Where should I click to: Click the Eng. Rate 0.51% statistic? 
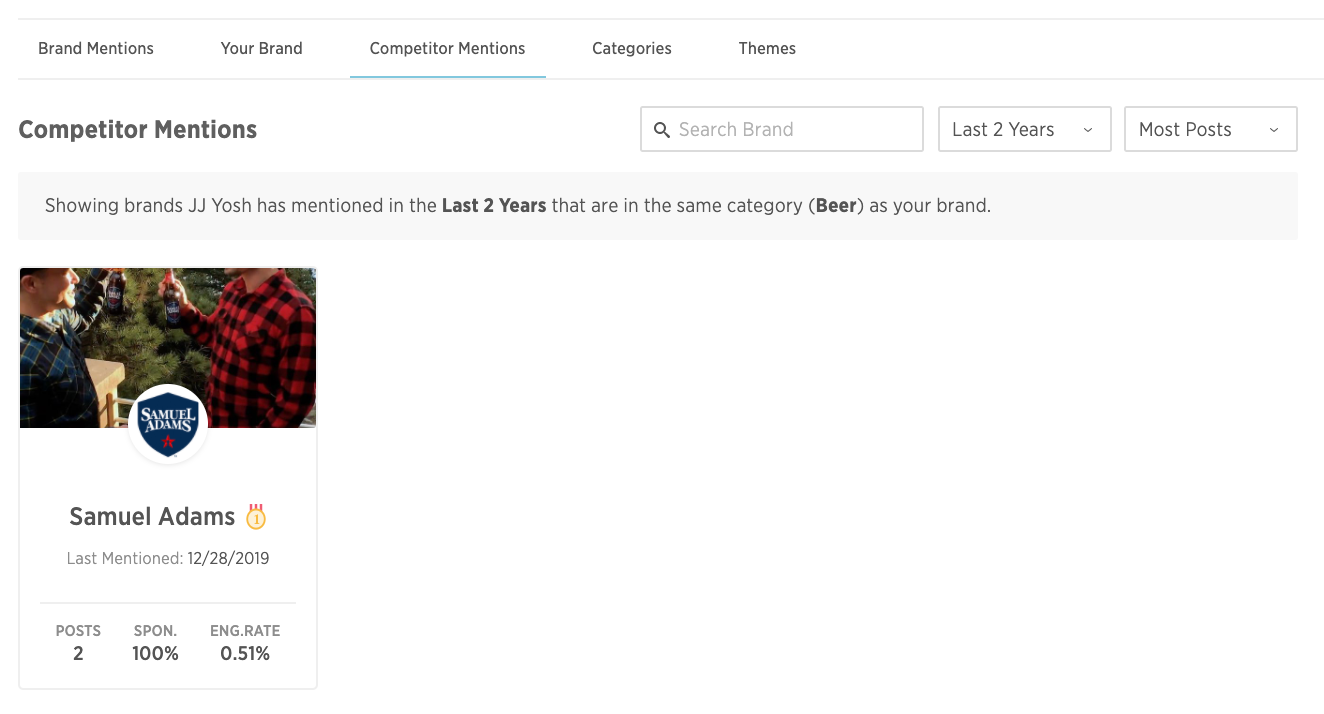[x=245, y=653]
